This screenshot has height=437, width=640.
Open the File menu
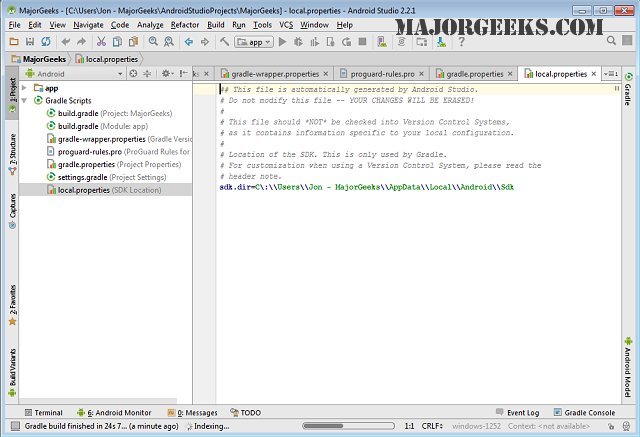[14, 25]
